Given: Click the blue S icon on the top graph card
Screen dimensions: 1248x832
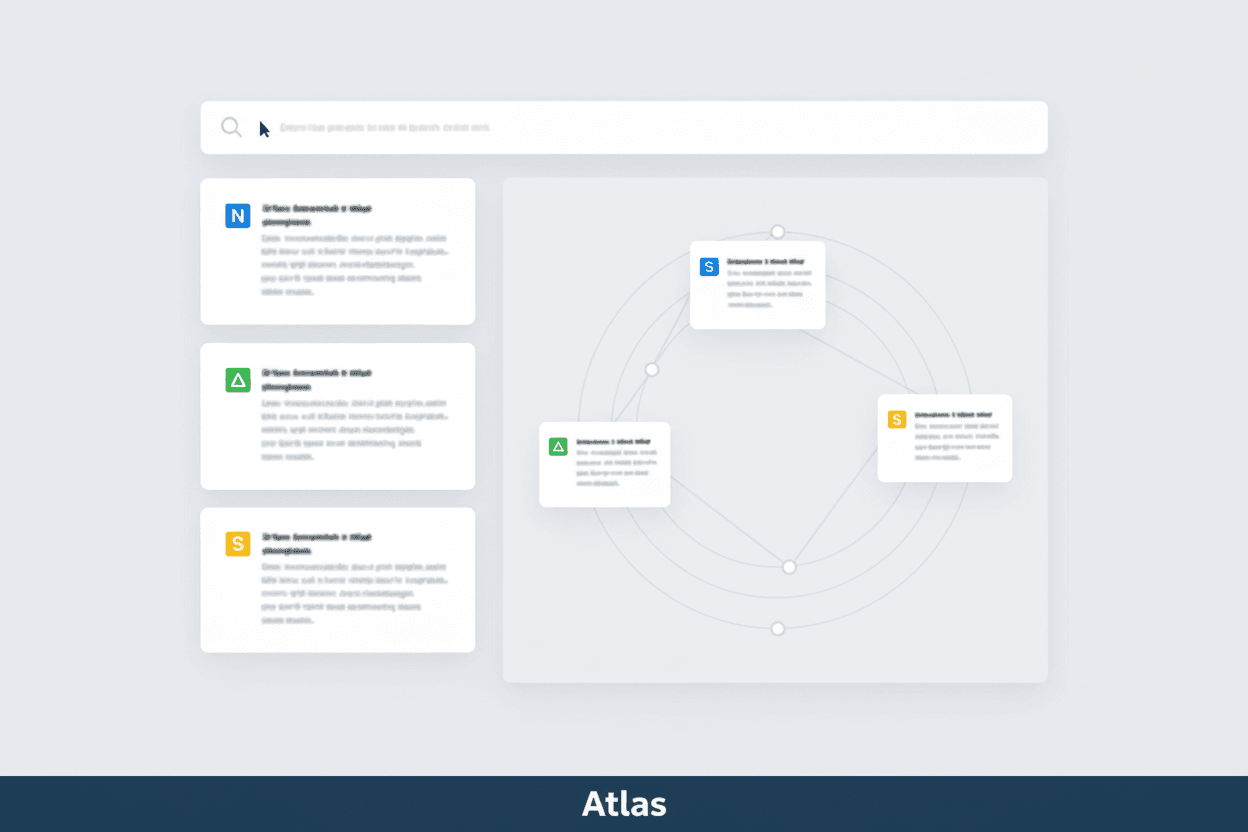Looking at the screenshot, I should pos(709,266).
